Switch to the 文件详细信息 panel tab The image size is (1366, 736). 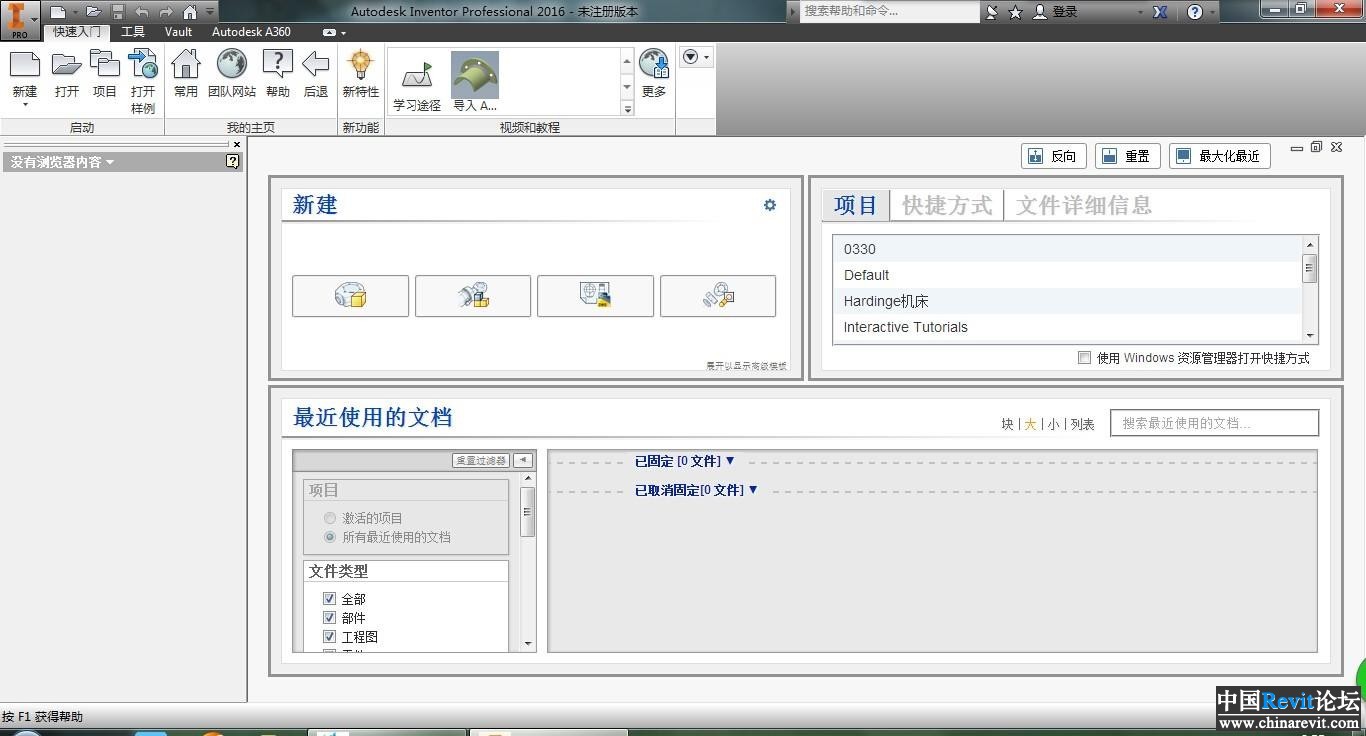tap(1083, 205)
